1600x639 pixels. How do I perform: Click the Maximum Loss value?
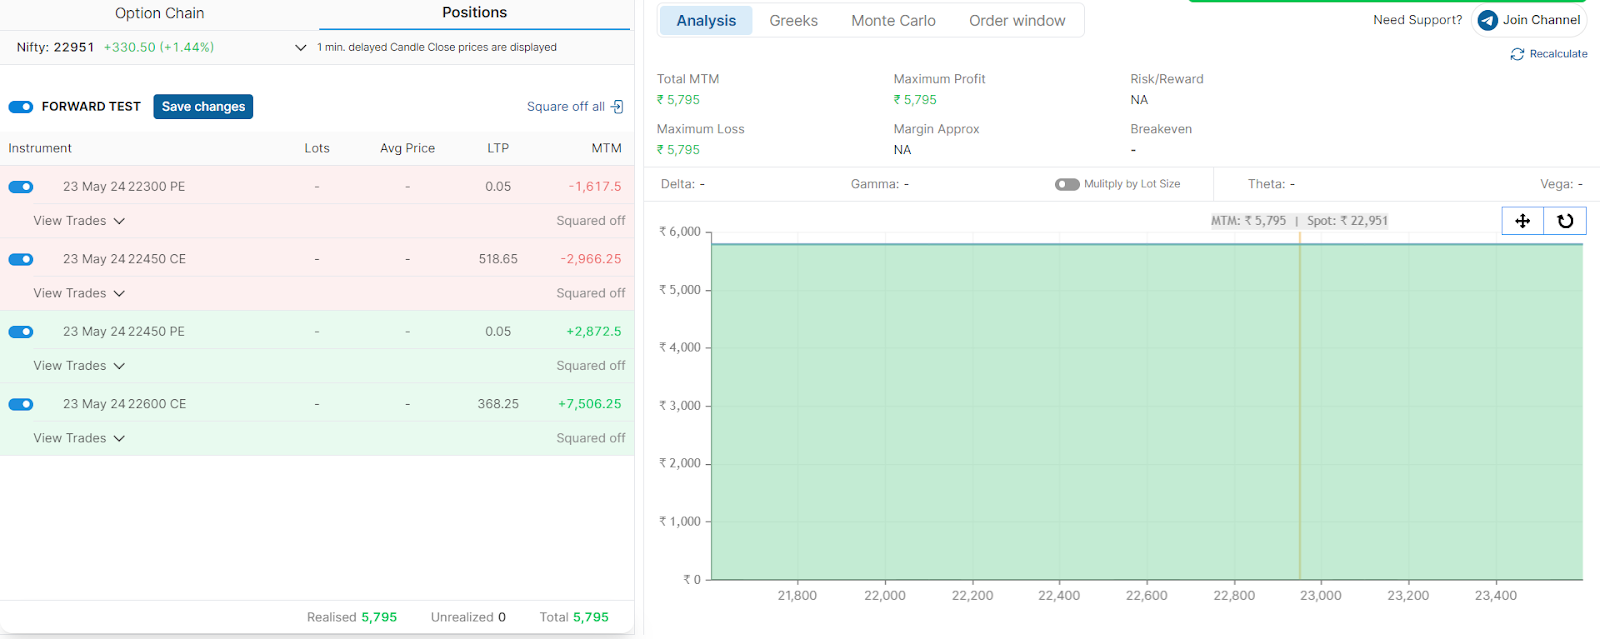click(x=678, y=150)
